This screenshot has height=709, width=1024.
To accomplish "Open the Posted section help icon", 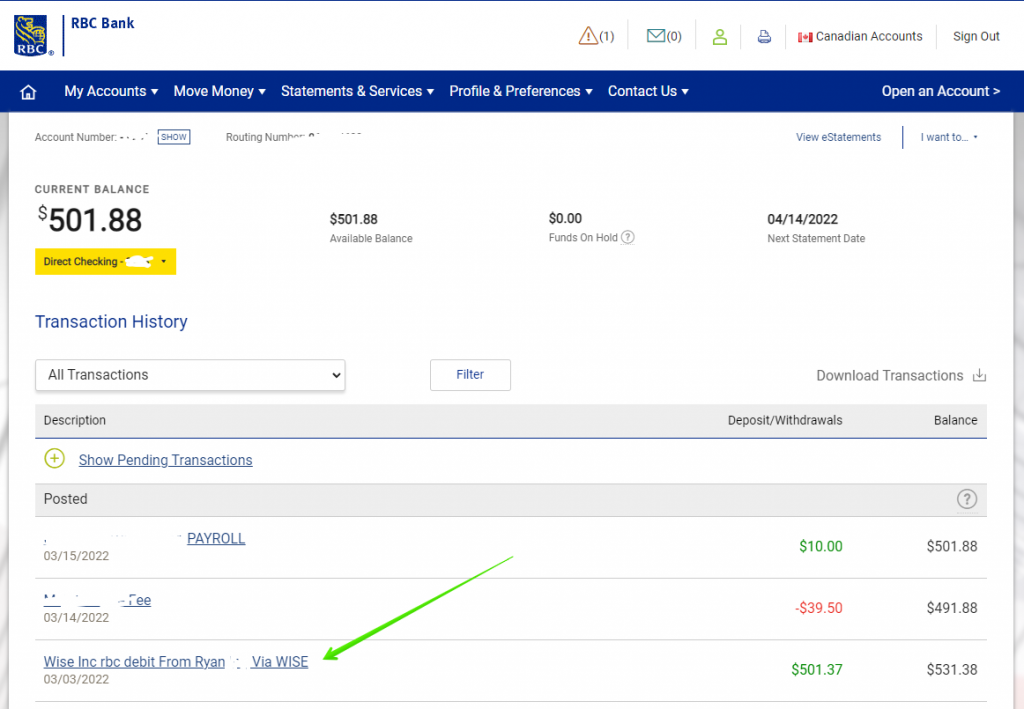I will pos(967,499).
